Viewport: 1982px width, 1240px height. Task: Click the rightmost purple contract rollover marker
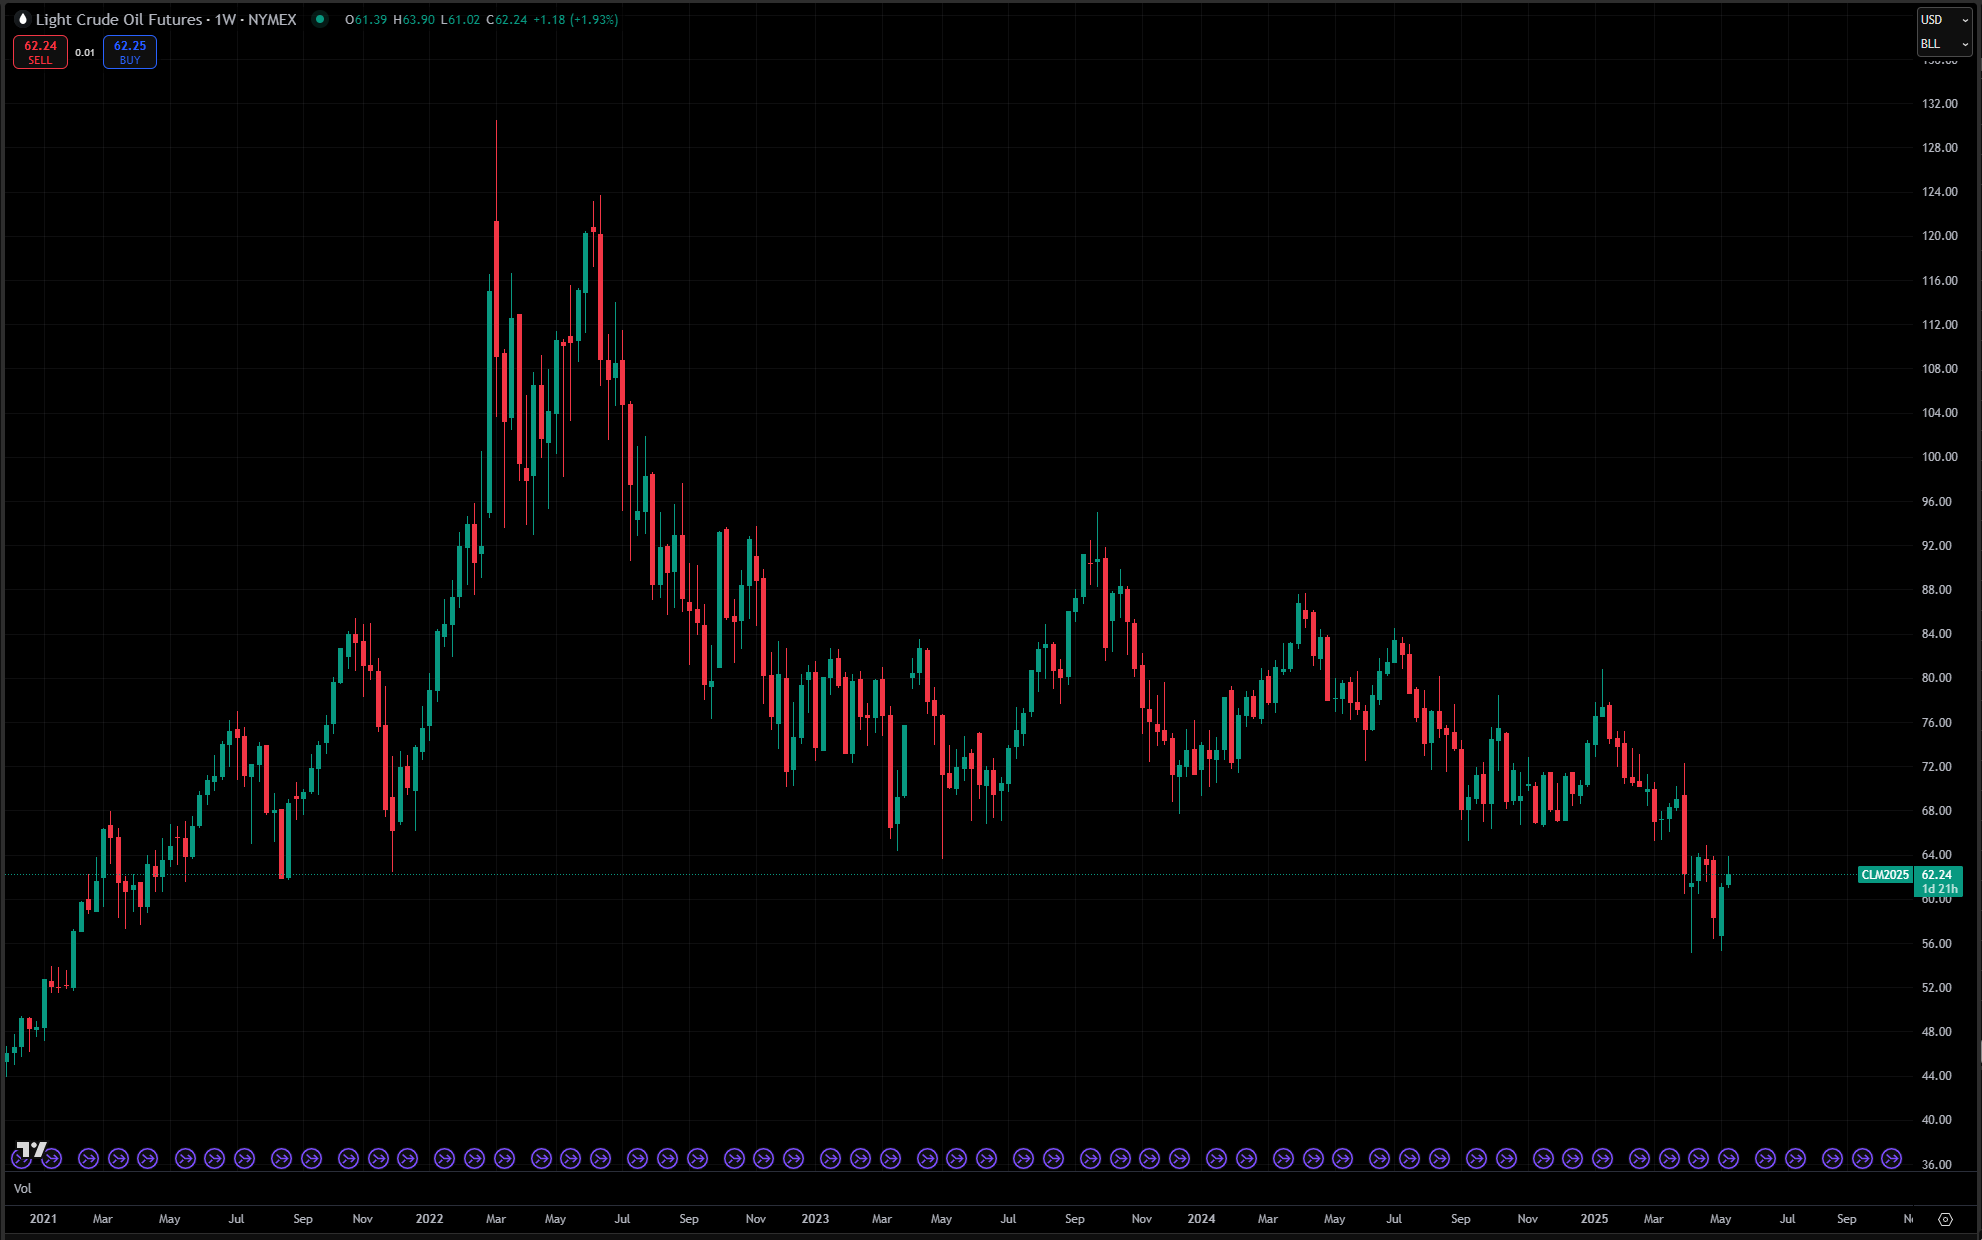[x=1891, y=1158]
